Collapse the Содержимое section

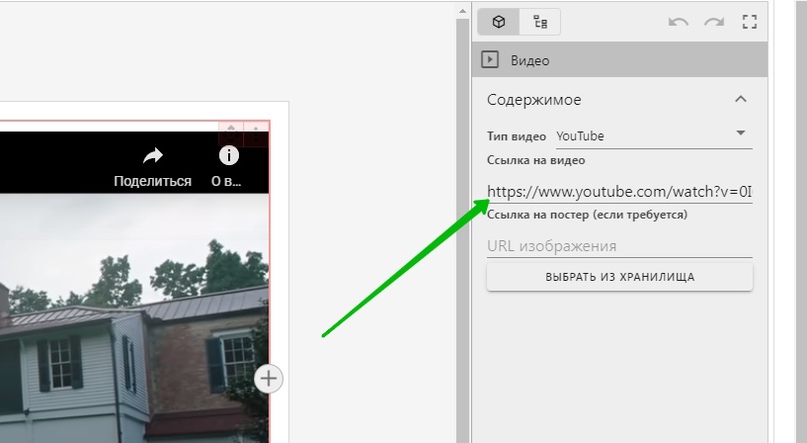tap(740, 99)
